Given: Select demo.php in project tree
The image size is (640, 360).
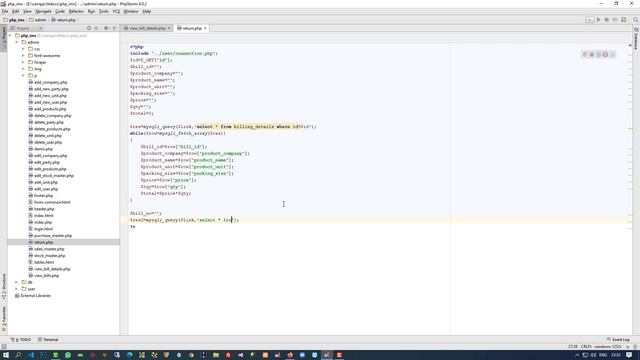Looking at the screenshot, I should (x=40, y=149).
